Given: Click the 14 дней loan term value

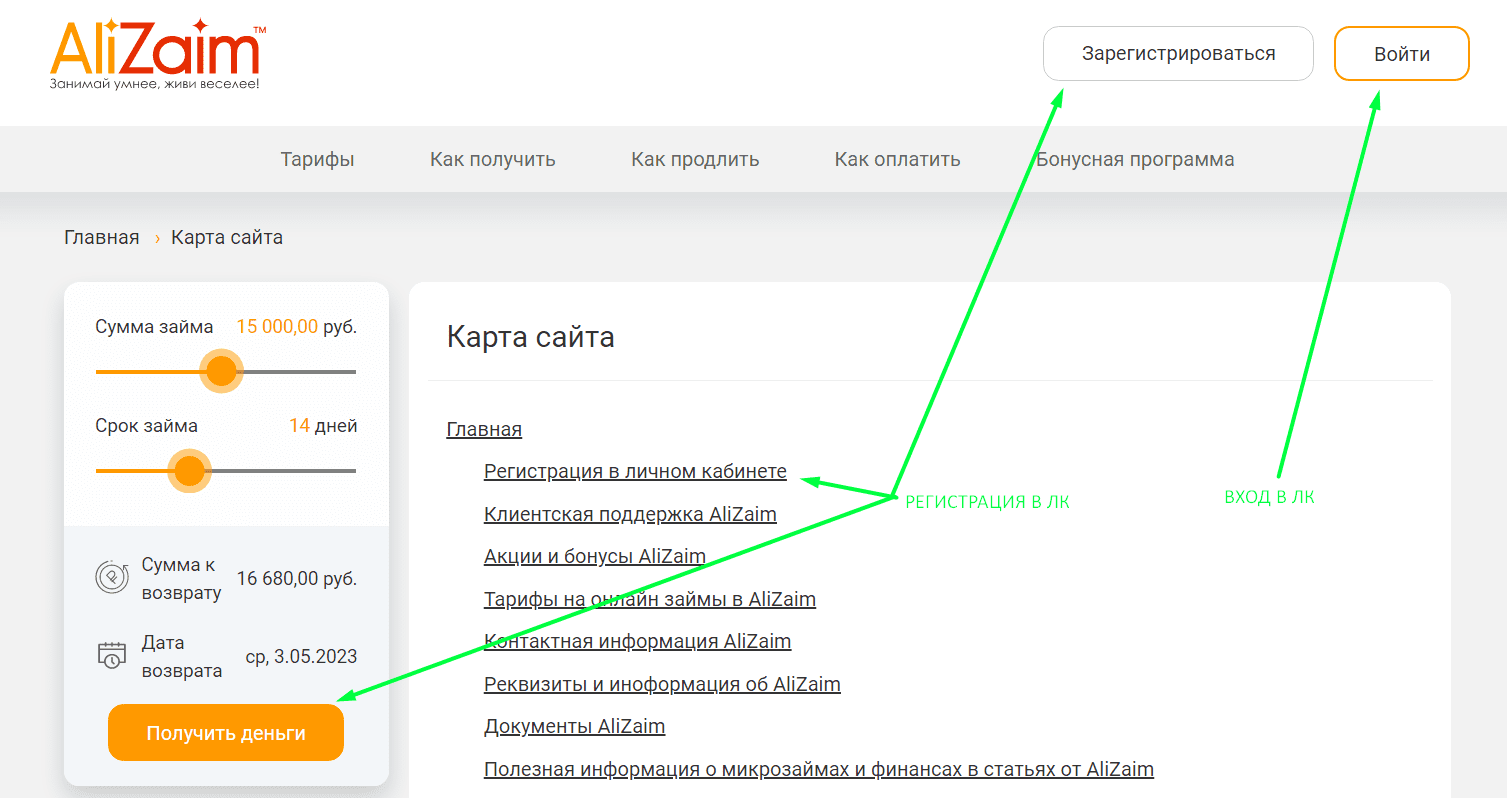Looking at the screenshot, I should [x=323, y=426].
